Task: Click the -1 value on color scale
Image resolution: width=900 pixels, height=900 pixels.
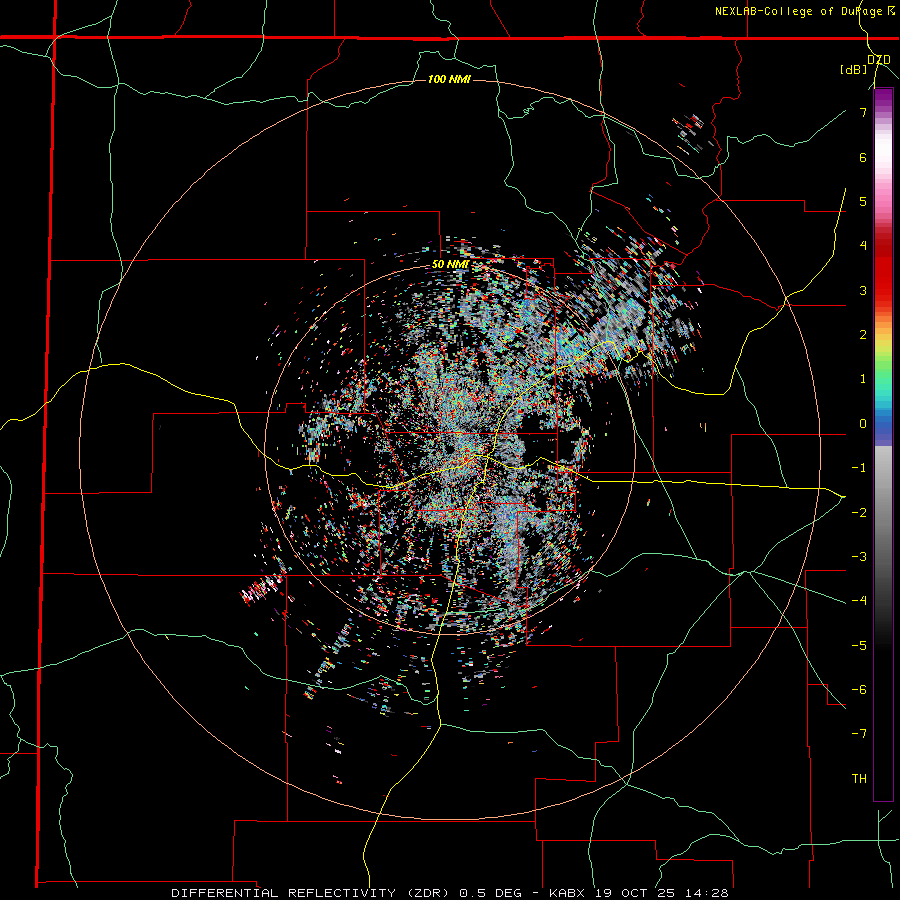Action: [x=859, y=468]
